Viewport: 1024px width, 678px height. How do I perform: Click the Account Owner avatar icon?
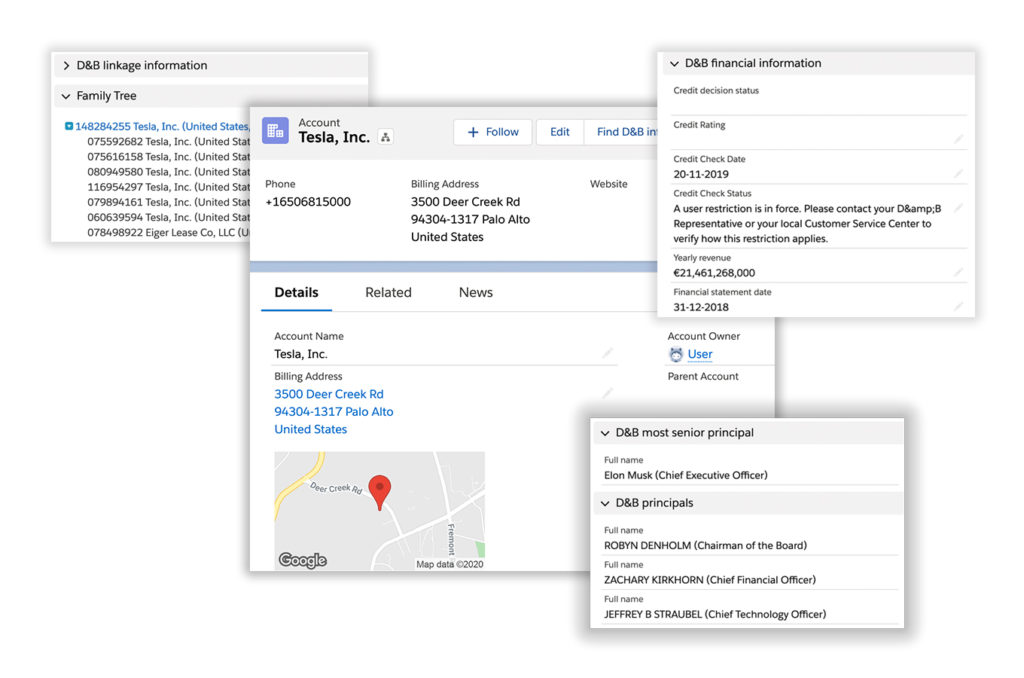(676, 354)
